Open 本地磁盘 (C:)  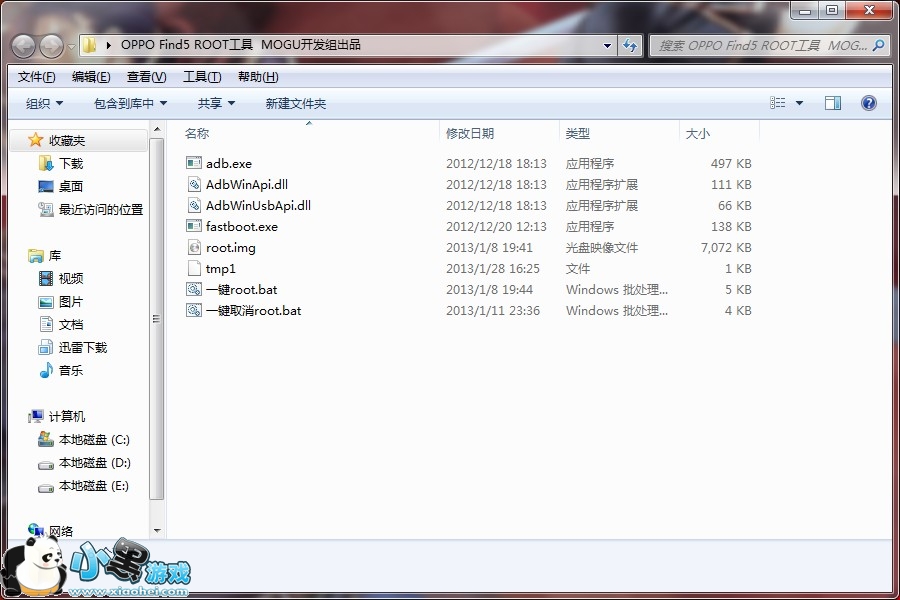[94, 440]
